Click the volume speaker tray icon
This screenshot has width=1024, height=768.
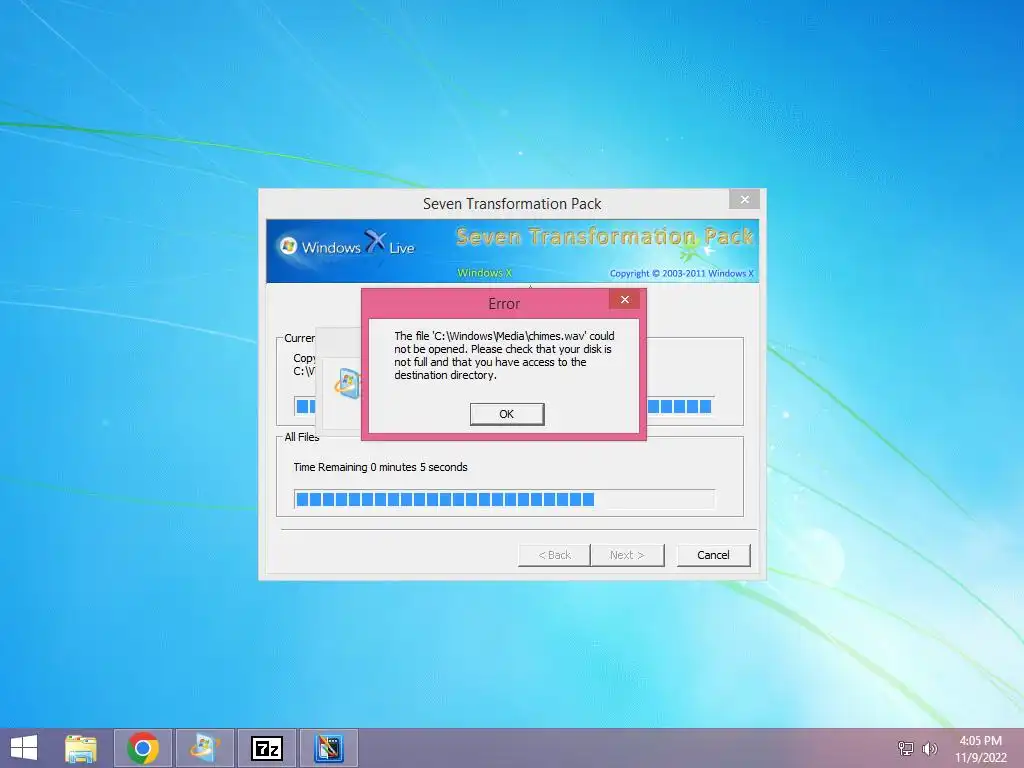[x=929, y=748]
